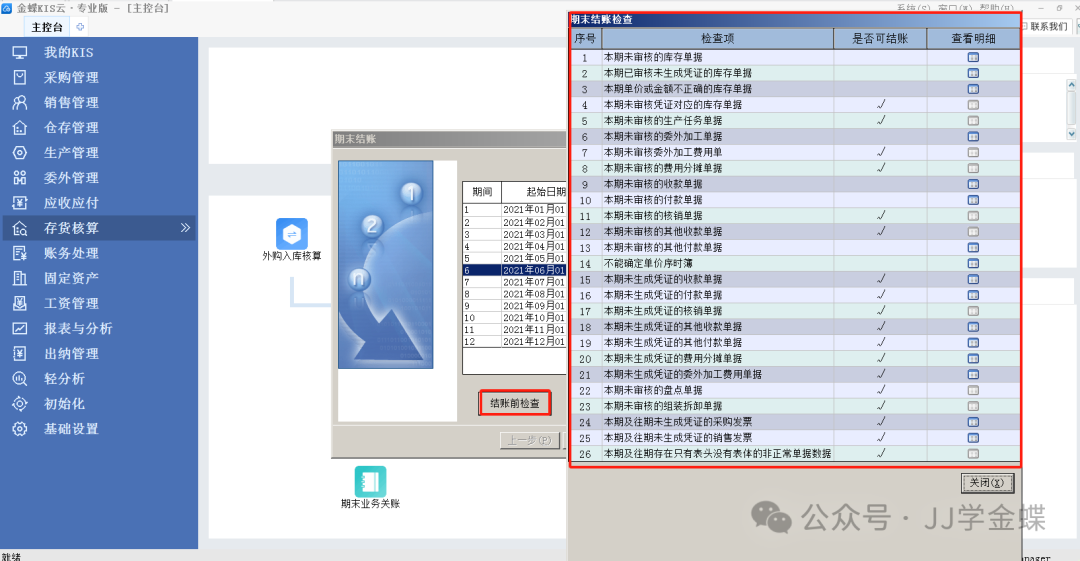Click the 关闭 button in check dialog
The height and width of the screenshot is (561, 1080).
(987, 483)
